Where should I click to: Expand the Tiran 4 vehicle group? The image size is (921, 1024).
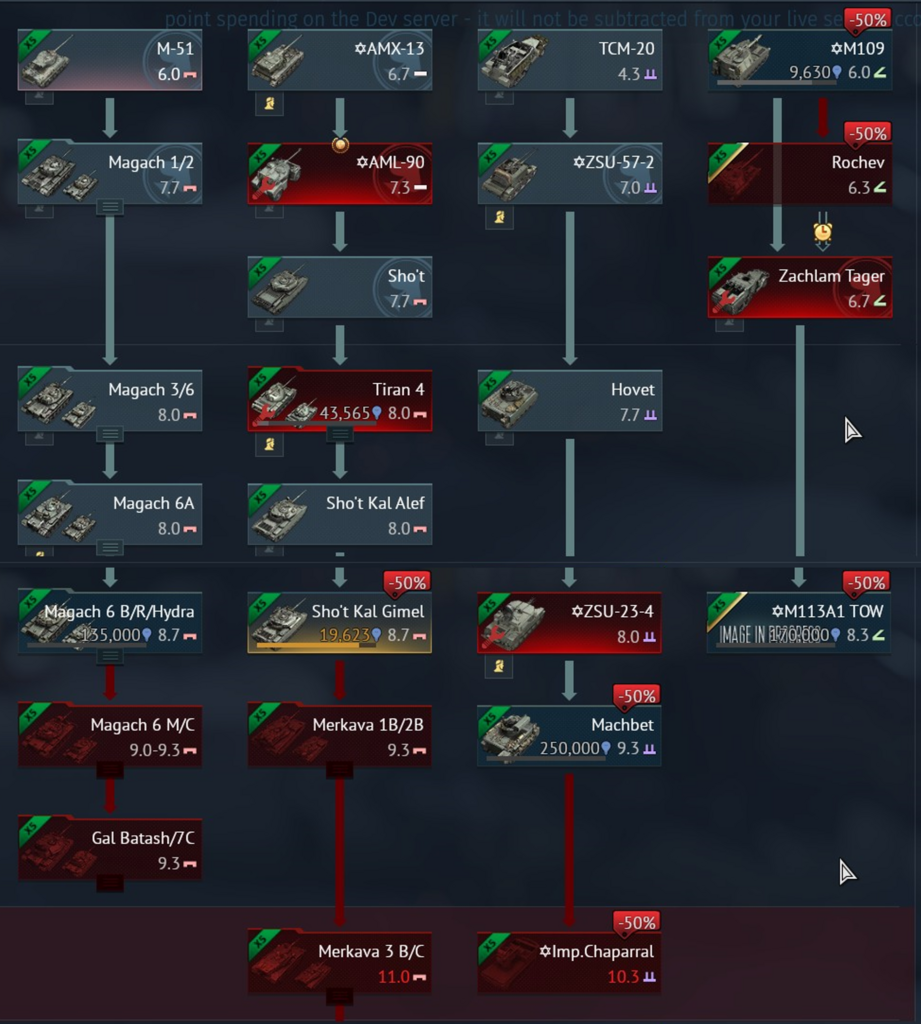340,434
